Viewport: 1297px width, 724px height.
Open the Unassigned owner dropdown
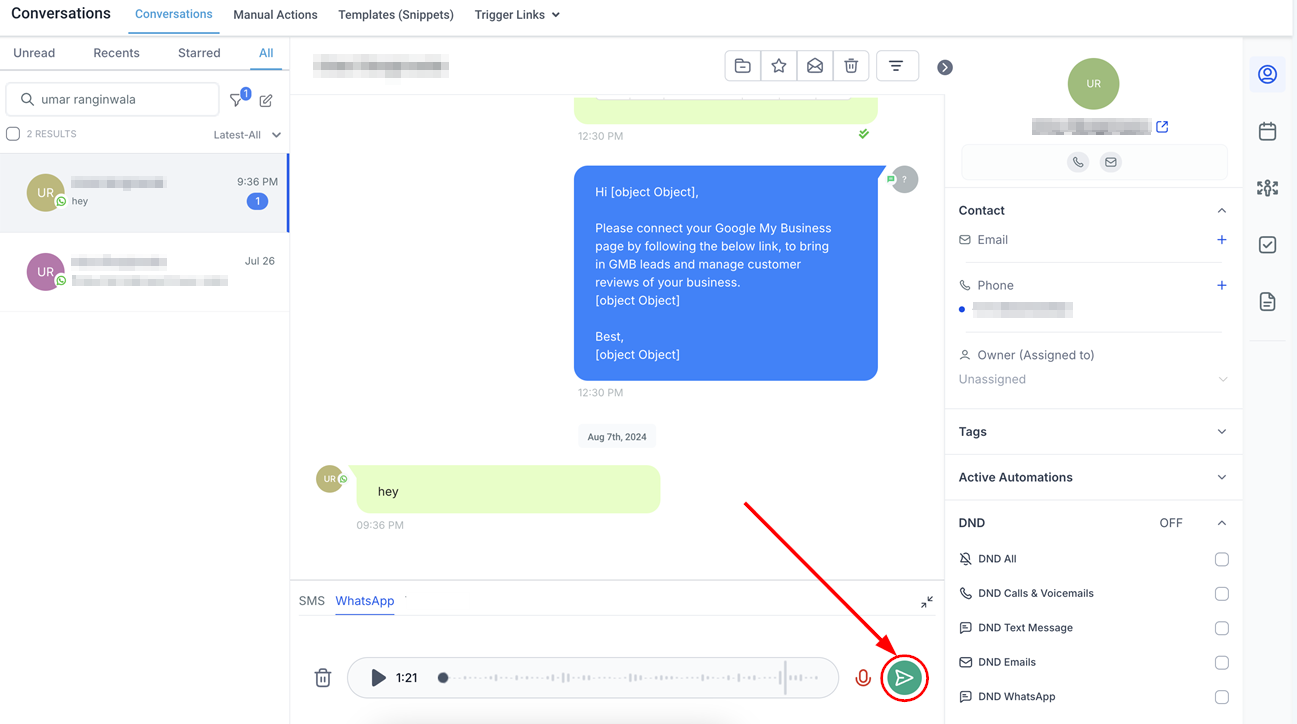(1093, 379)
